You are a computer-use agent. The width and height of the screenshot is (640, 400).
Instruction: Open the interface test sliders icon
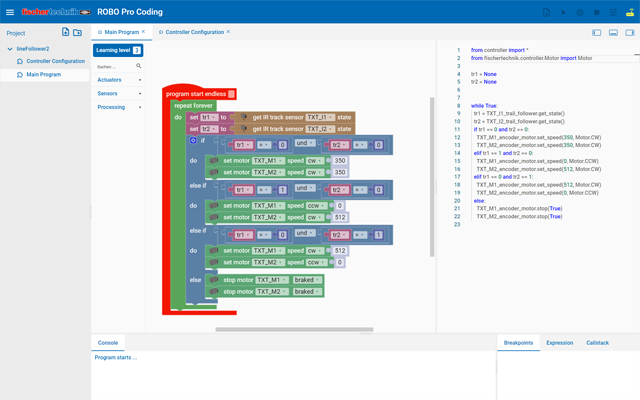click(x=613, y=12)
